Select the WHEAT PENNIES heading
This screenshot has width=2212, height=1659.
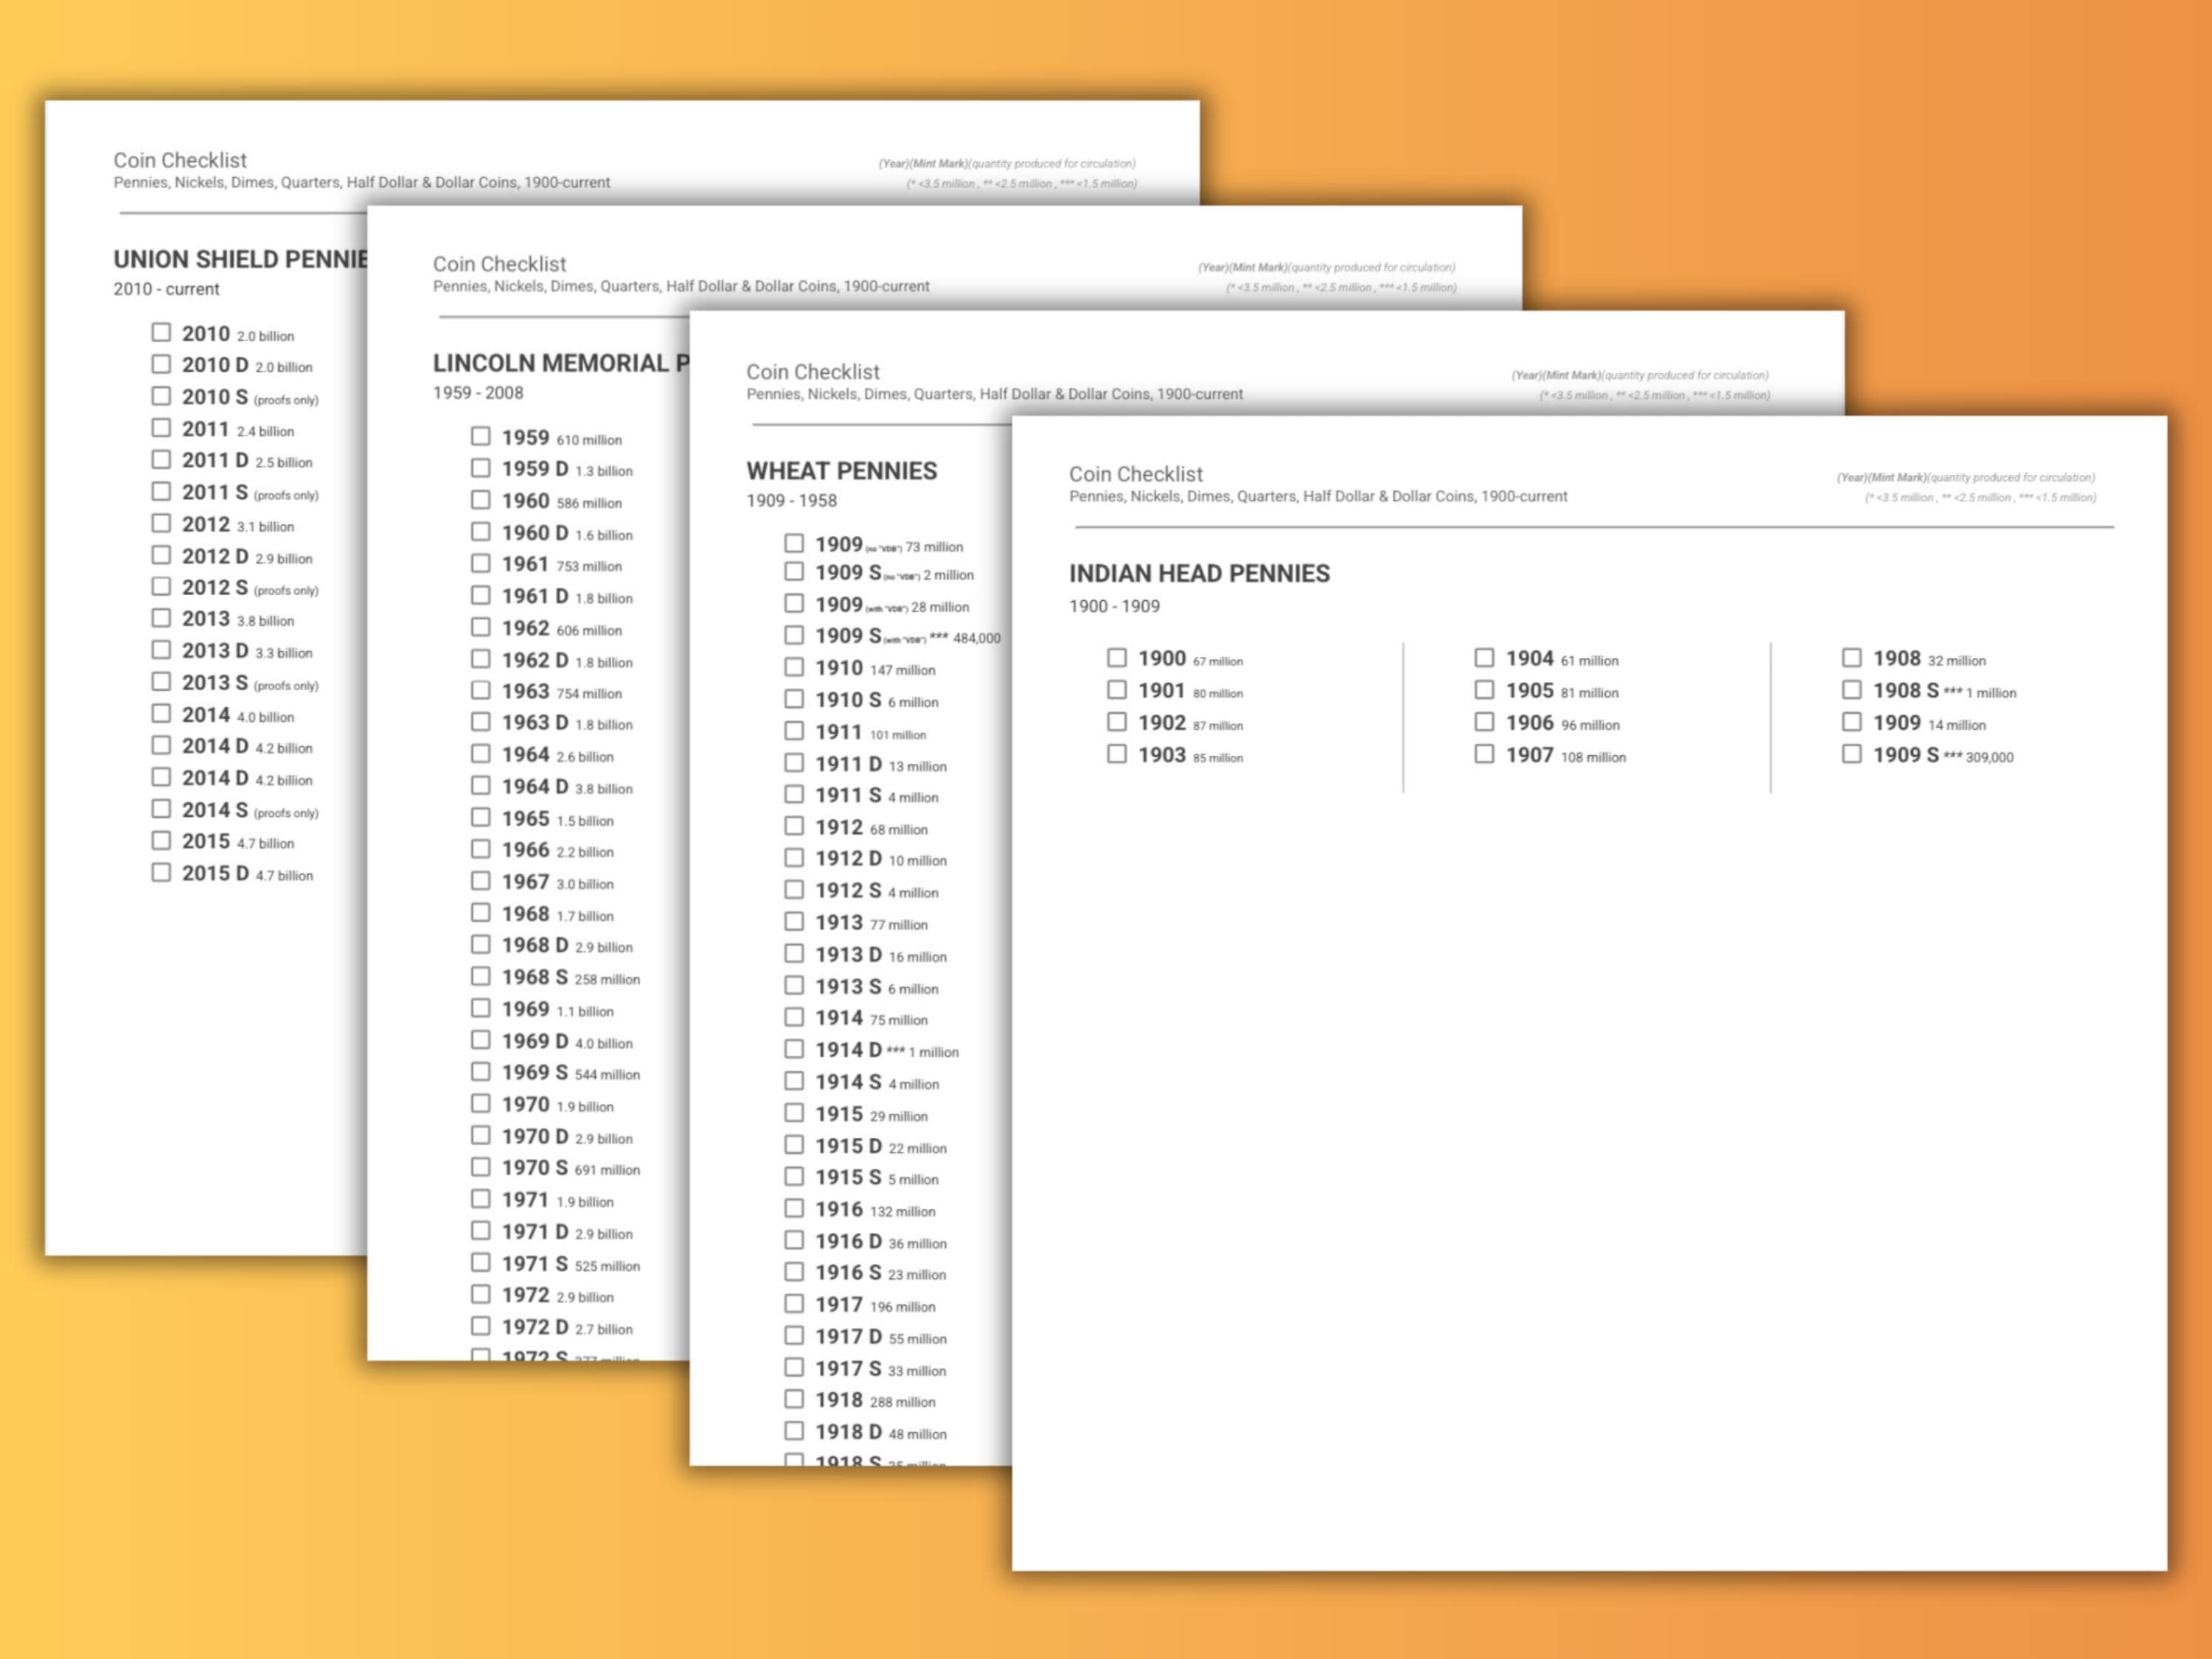point(841,471)
